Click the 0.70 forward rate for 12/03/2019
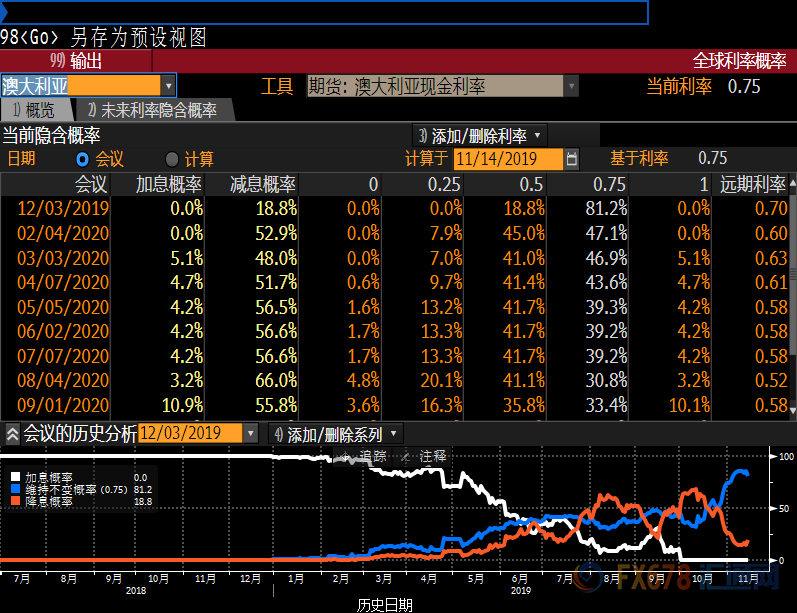Viewport: 797px width, 613px height. (x=772, y=208)
